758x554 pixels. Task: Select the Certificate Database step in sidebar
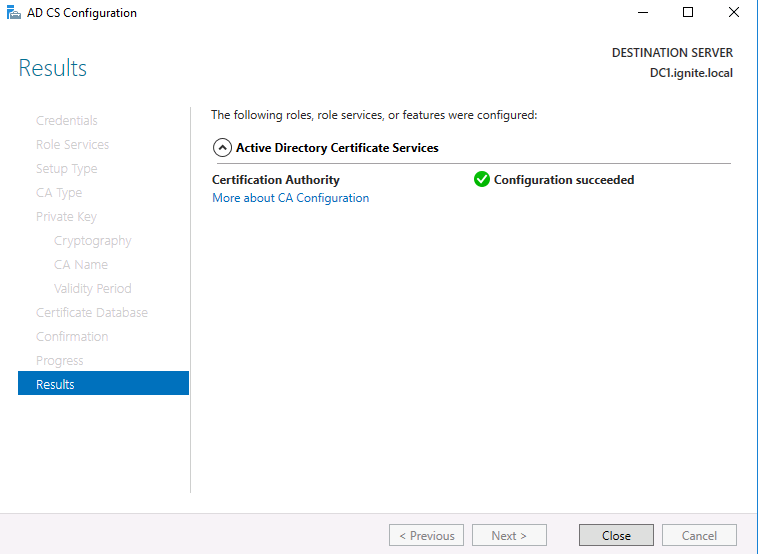click(x=92, y=312)
